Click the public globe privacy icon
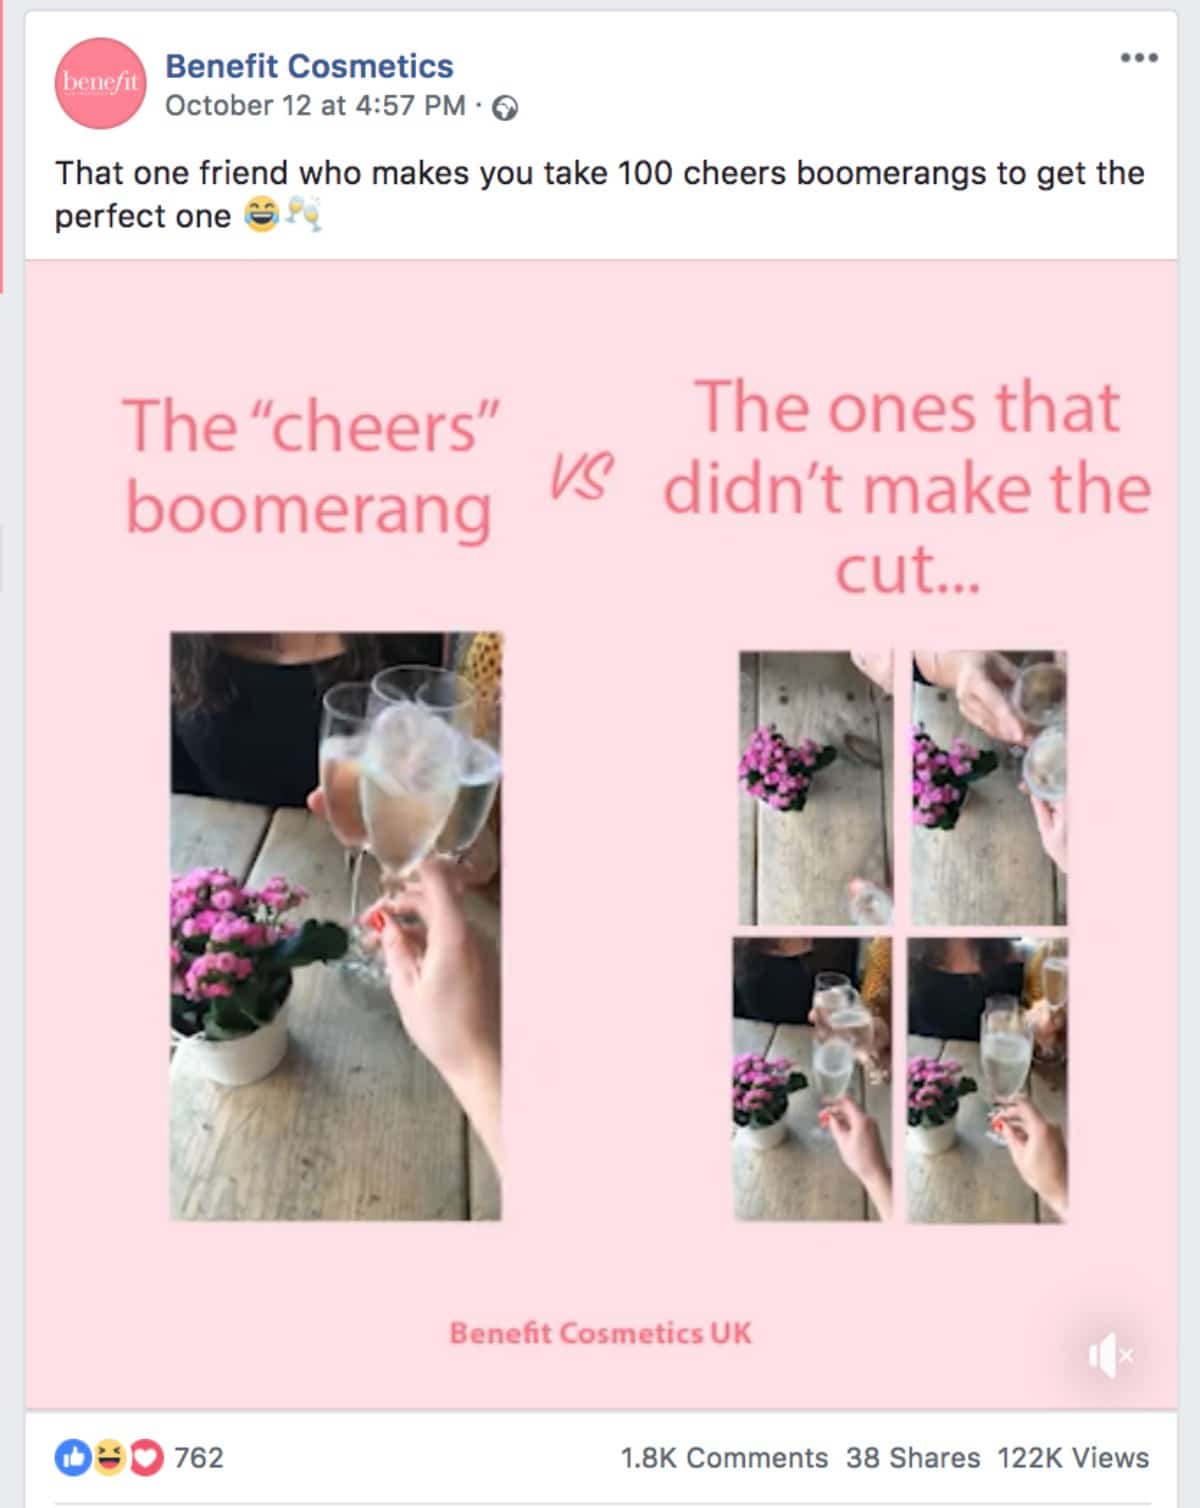 [x=506, y=107]
